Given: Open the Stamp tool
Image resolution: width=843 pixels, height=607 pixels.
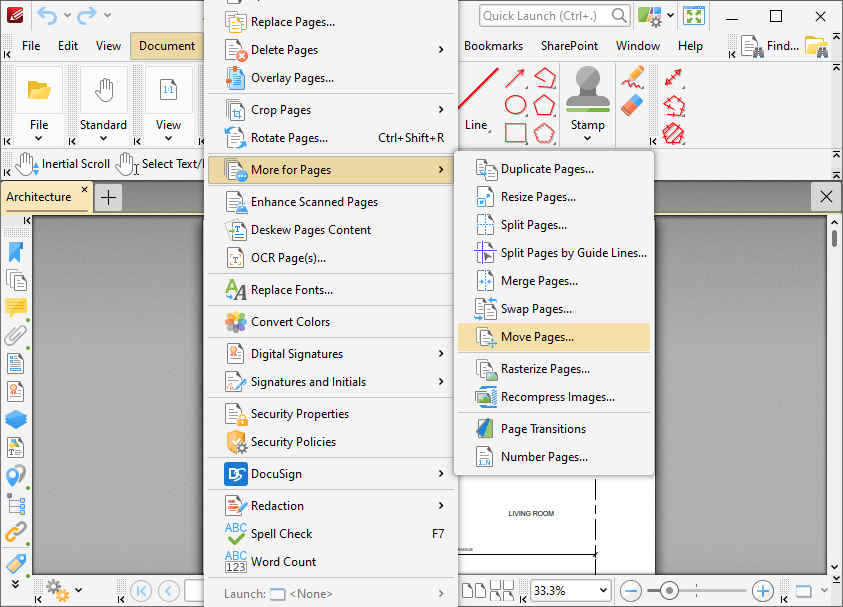Looking at the screenshot, I should [x=588, y=105].
